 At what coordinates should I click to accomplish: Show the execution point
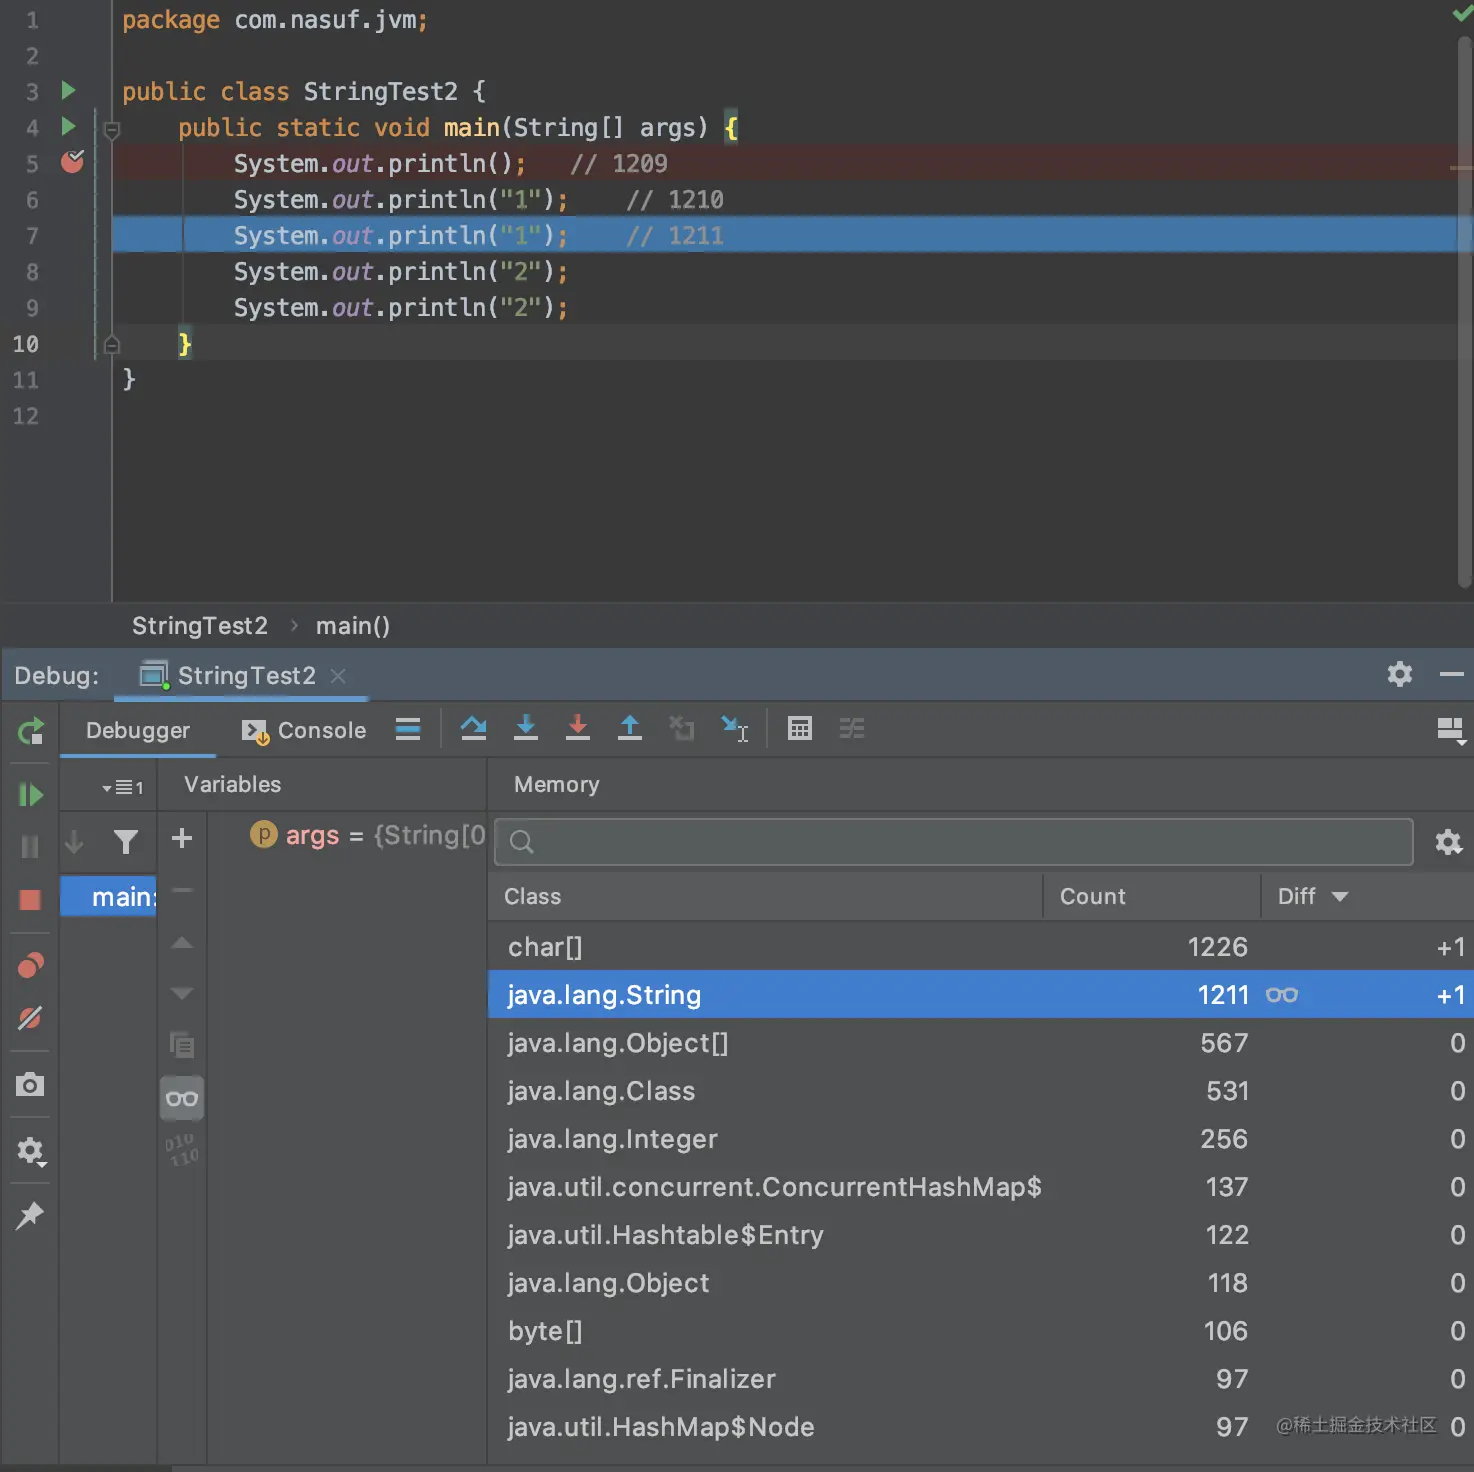pos(408,729)
